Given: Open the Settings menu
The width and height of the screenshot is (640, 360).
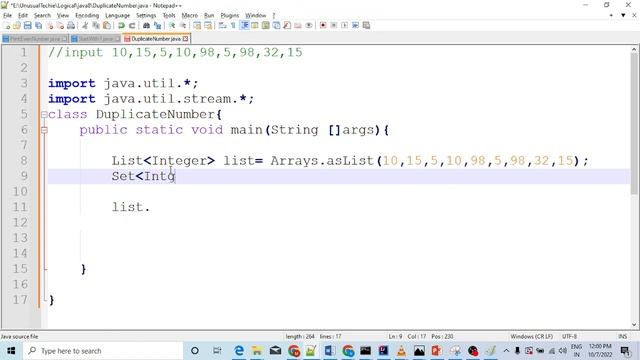Looking at the screenshot, I should [x=146, y=16].
